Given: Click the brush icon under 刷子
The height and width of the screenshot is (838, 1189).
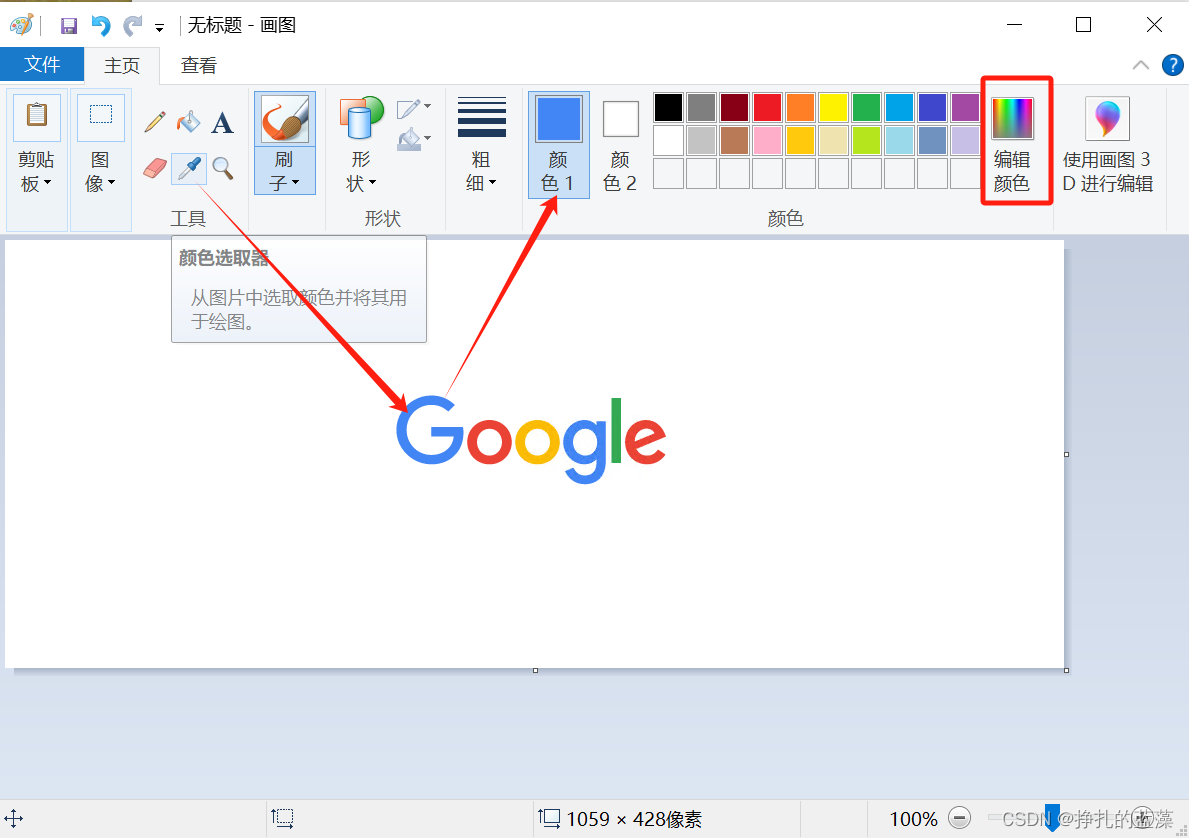Looking at the screenshot, I should click(x=284, y=119).
